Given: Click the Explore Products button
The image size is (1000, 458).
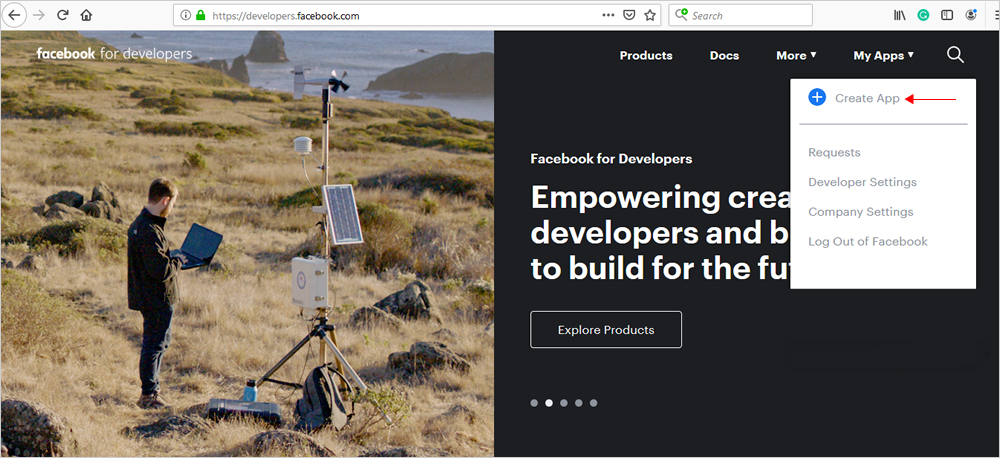Looking at the screenshot, I should (x=606, y=330).
